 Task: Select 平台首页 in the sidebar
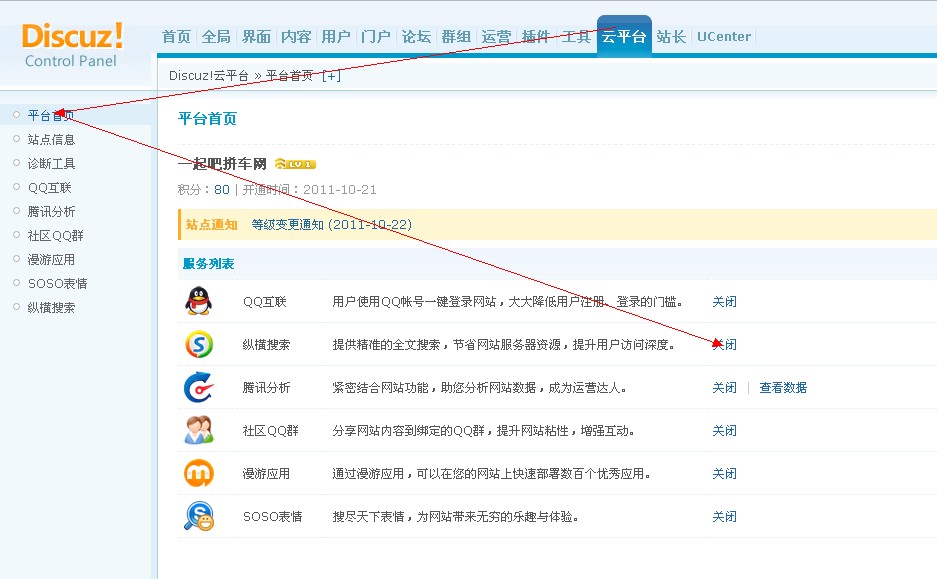click(51, 115)
